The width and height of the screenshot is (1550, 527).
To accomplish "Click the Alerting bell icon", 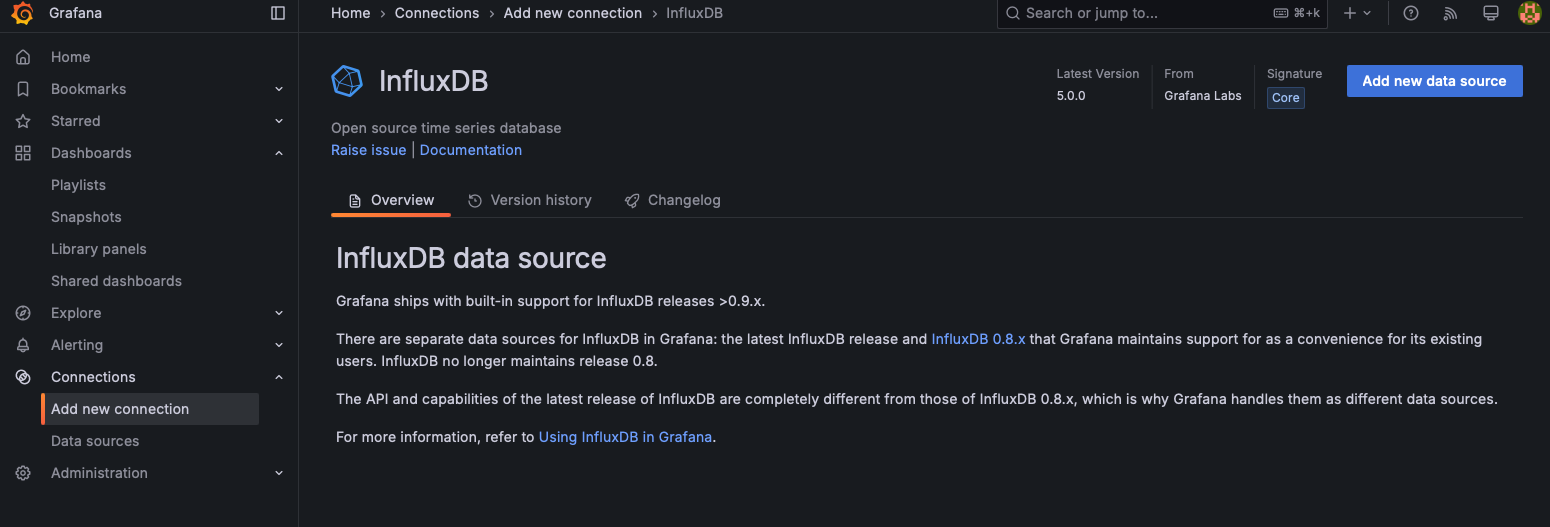I will click(23, 345).
